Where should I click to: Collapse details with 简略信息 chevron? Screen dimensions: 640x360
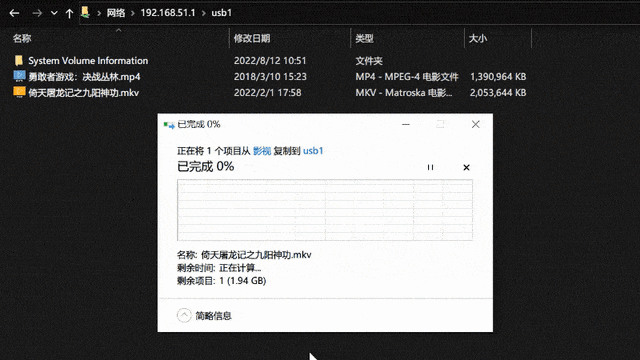point(184,315)
